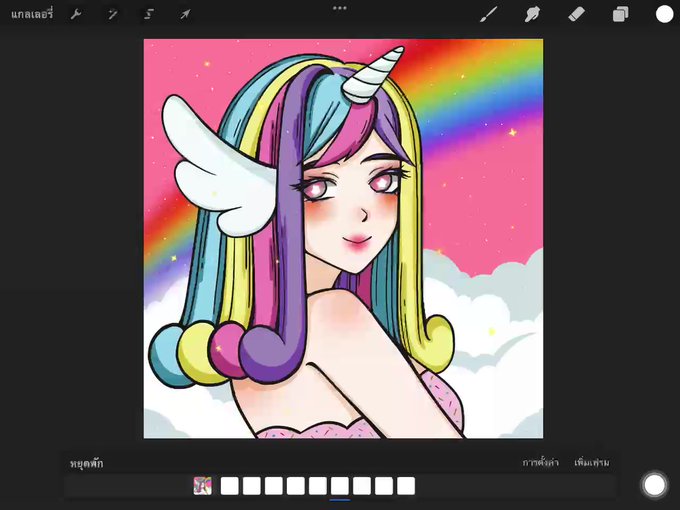Select the Eraser tool
The width and height of the screenshot is (680, 510).
click(x=576, y=14)
